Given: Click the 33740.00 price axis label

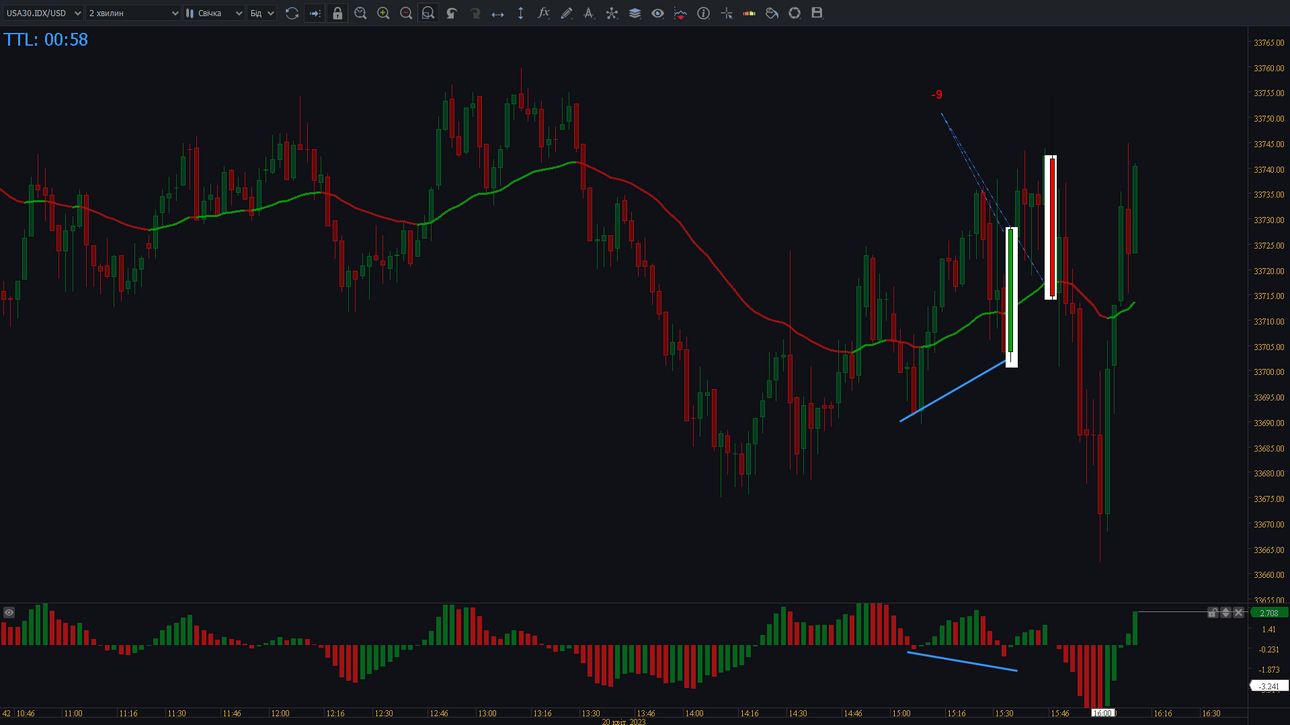Looking at the screenshot, I should pos(1269,170).
